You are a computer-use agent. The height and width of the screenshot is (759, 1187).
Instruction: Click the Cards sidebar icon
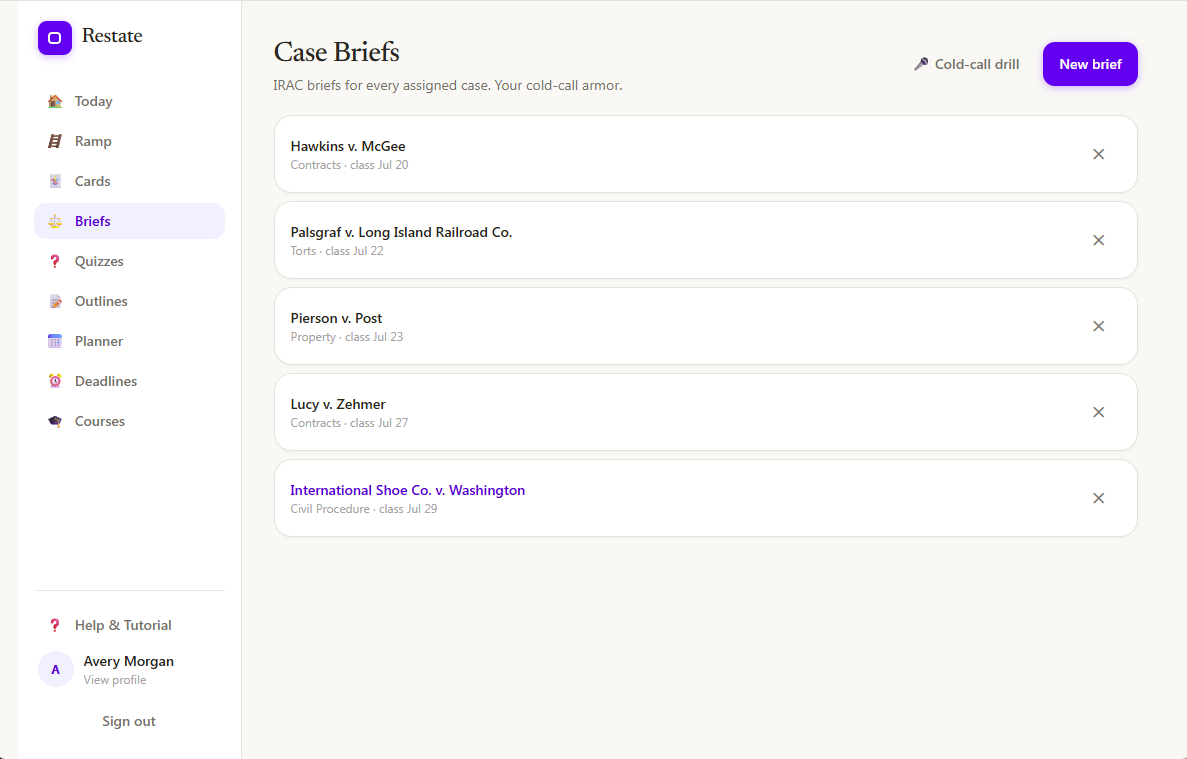click(55, 182)
